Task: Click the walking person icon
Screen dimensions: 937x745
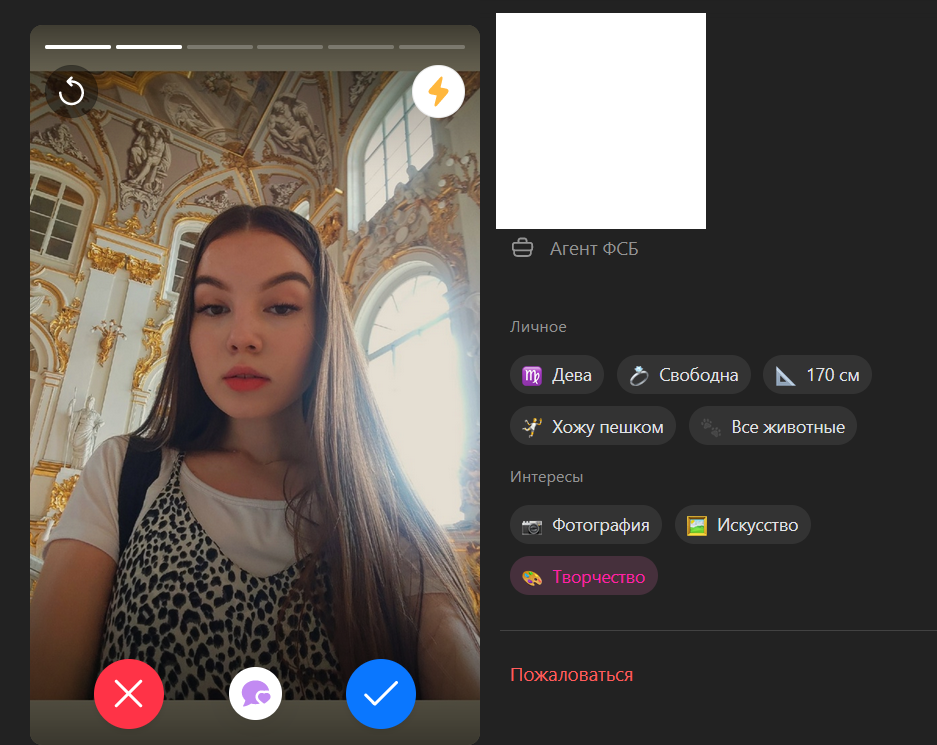Action: [532, 427]
